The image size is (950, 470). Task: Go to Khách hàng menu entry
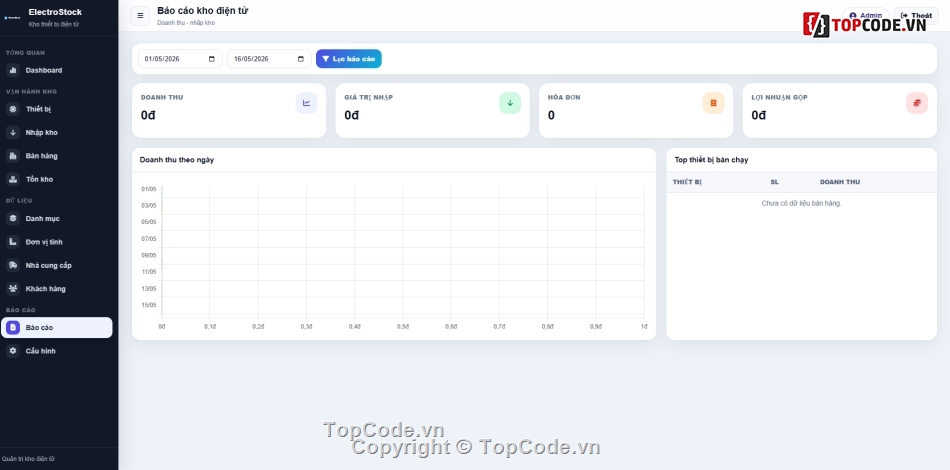(x=56, y=289)
